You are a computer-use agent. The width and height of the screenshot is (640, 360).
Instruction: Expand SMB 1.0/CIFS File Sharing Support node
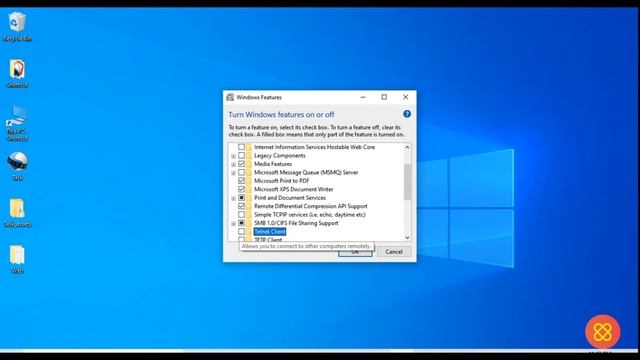tap(233, 224)
